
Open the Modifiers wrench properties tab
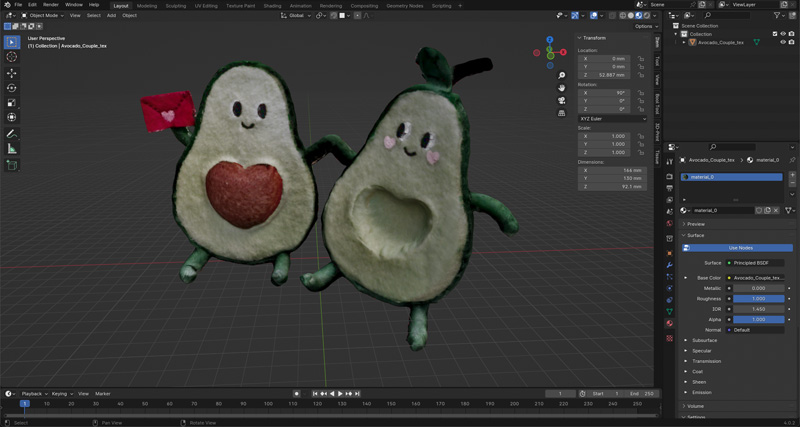tap(670, 265)
